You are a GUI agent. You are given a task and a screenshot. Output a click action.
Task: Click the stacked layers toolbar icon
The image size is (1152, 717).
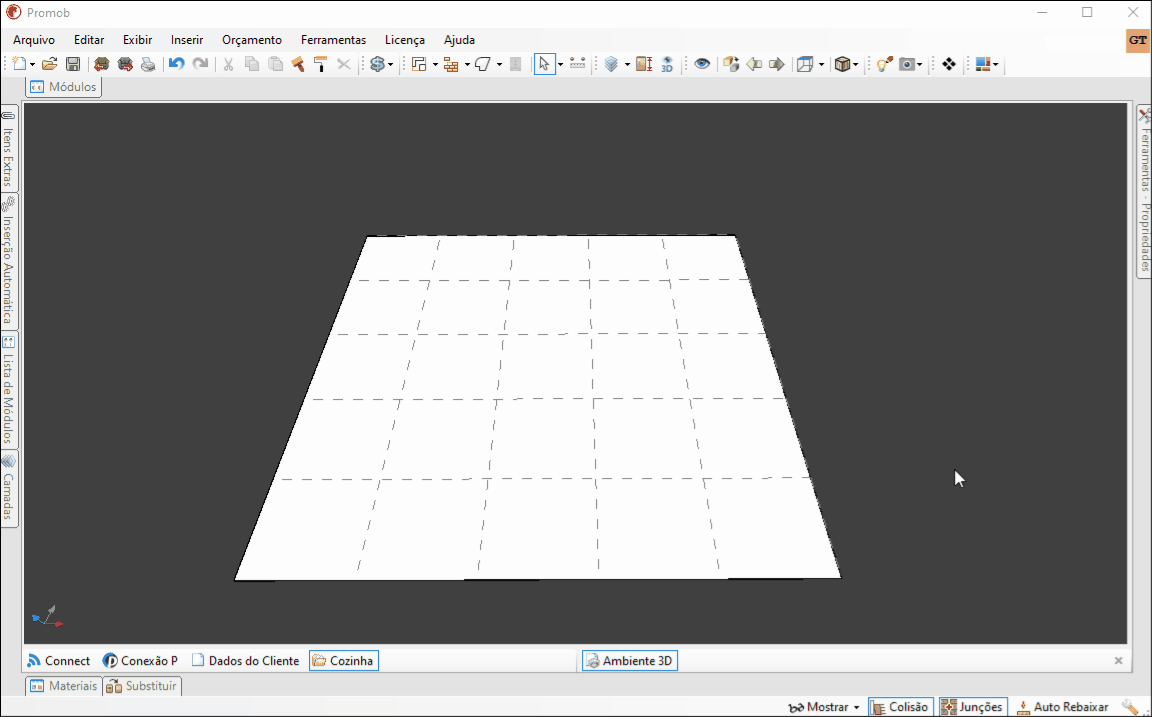point(611,64)
